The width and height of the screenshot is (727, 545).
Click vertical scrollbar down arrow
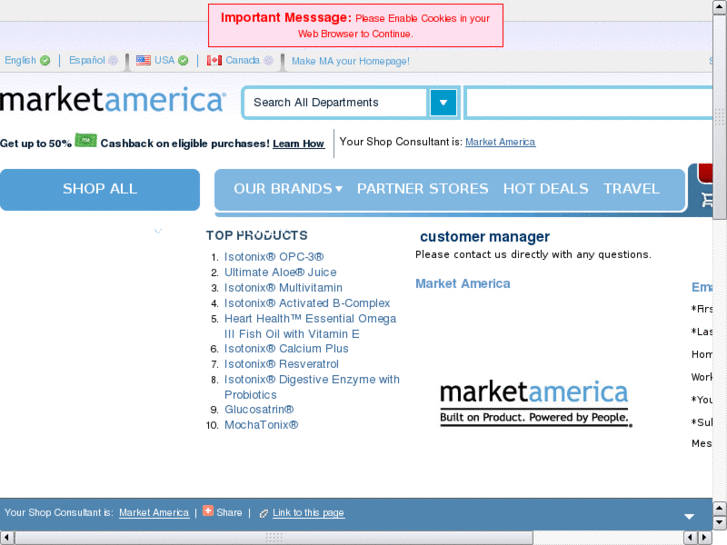pyautogui.click(x=720, y=523)
